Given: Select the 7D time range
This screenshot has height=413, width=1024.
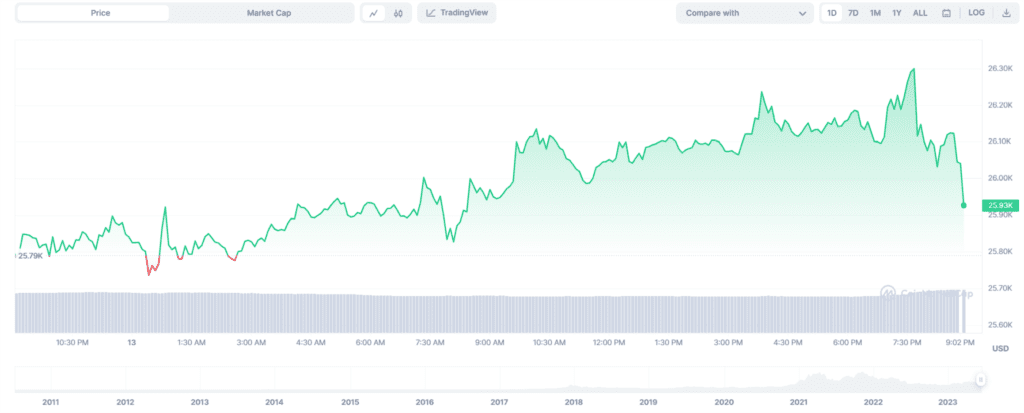Looking at the screenshot, I should (x=853, y=13).
